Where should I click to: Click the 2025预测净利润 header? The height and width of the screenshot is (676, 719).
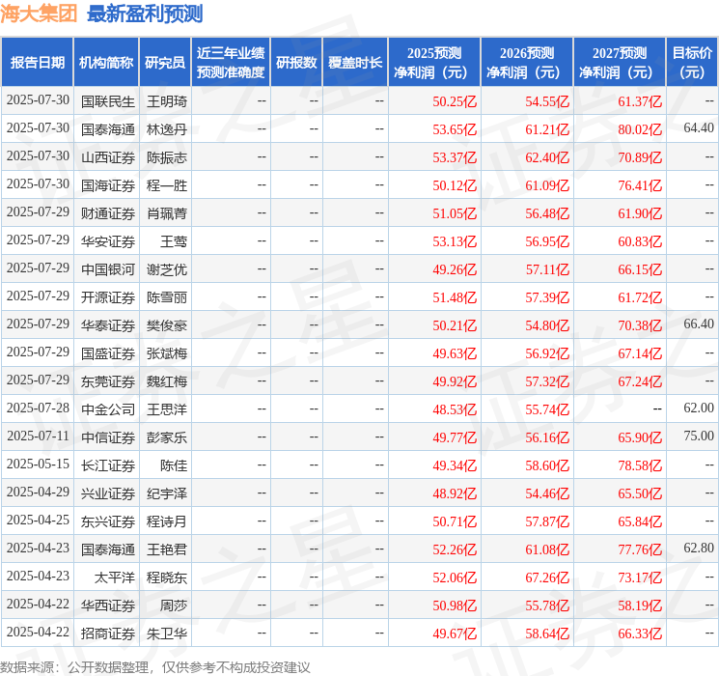(434, 62)
